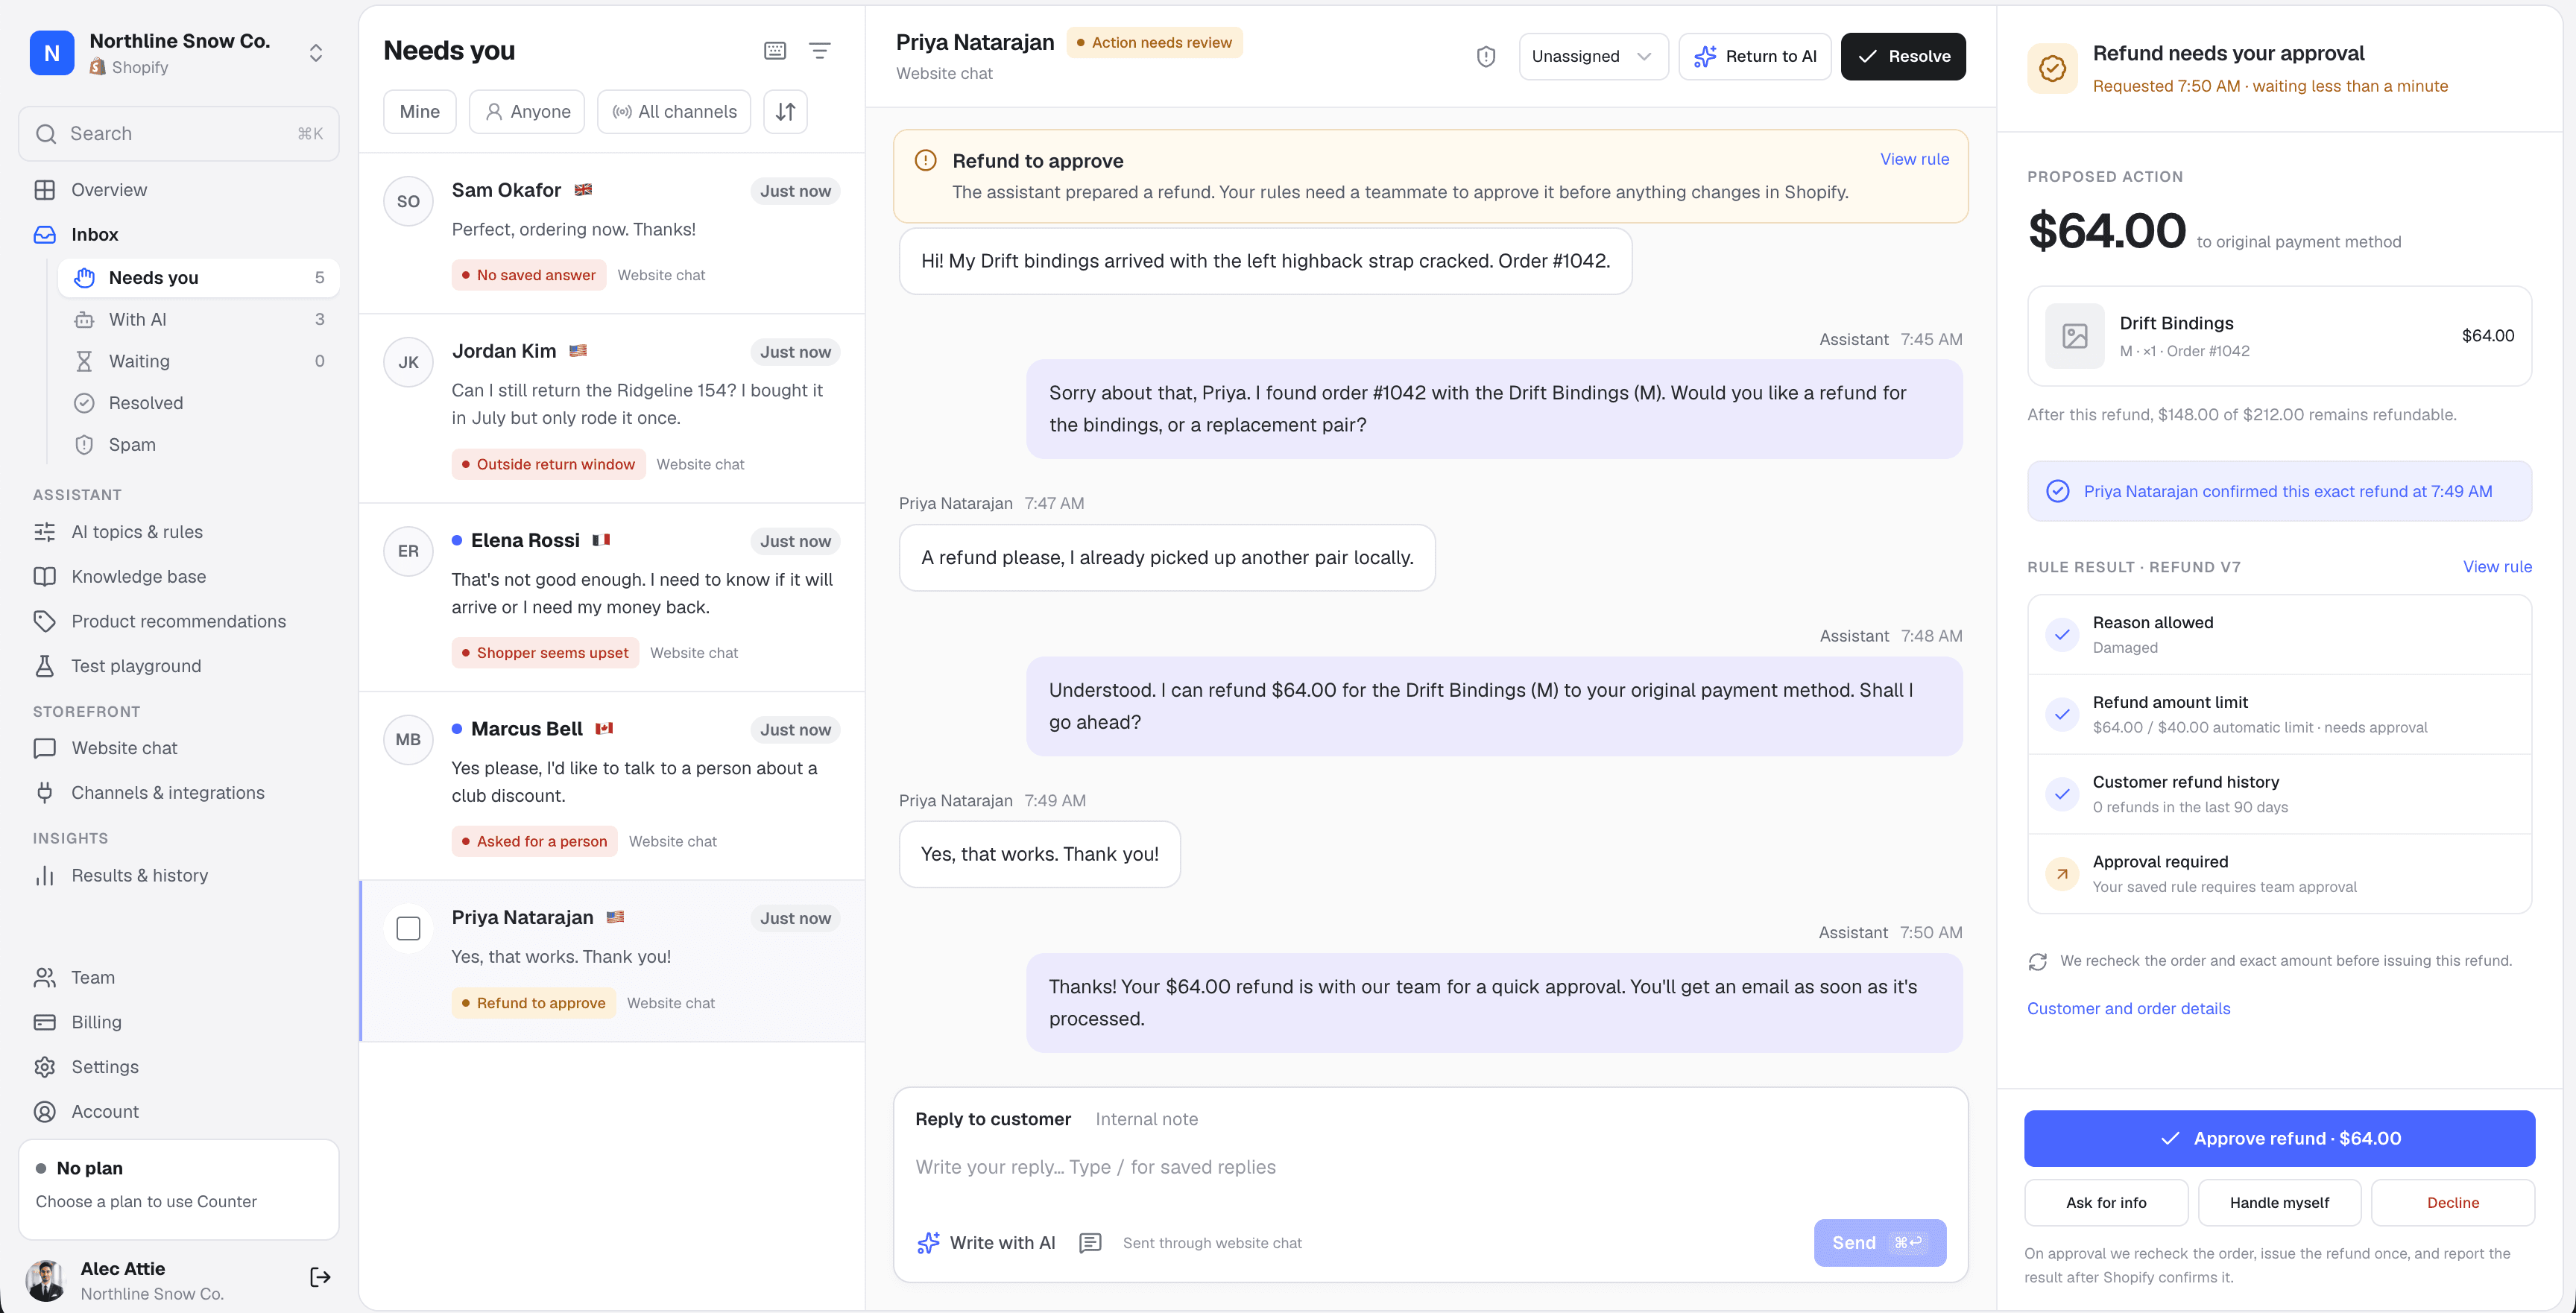Click Approve refund · $64.00 button
The width and height of the screenshot is (2576, 1313).
[x=2279, y=1138]
